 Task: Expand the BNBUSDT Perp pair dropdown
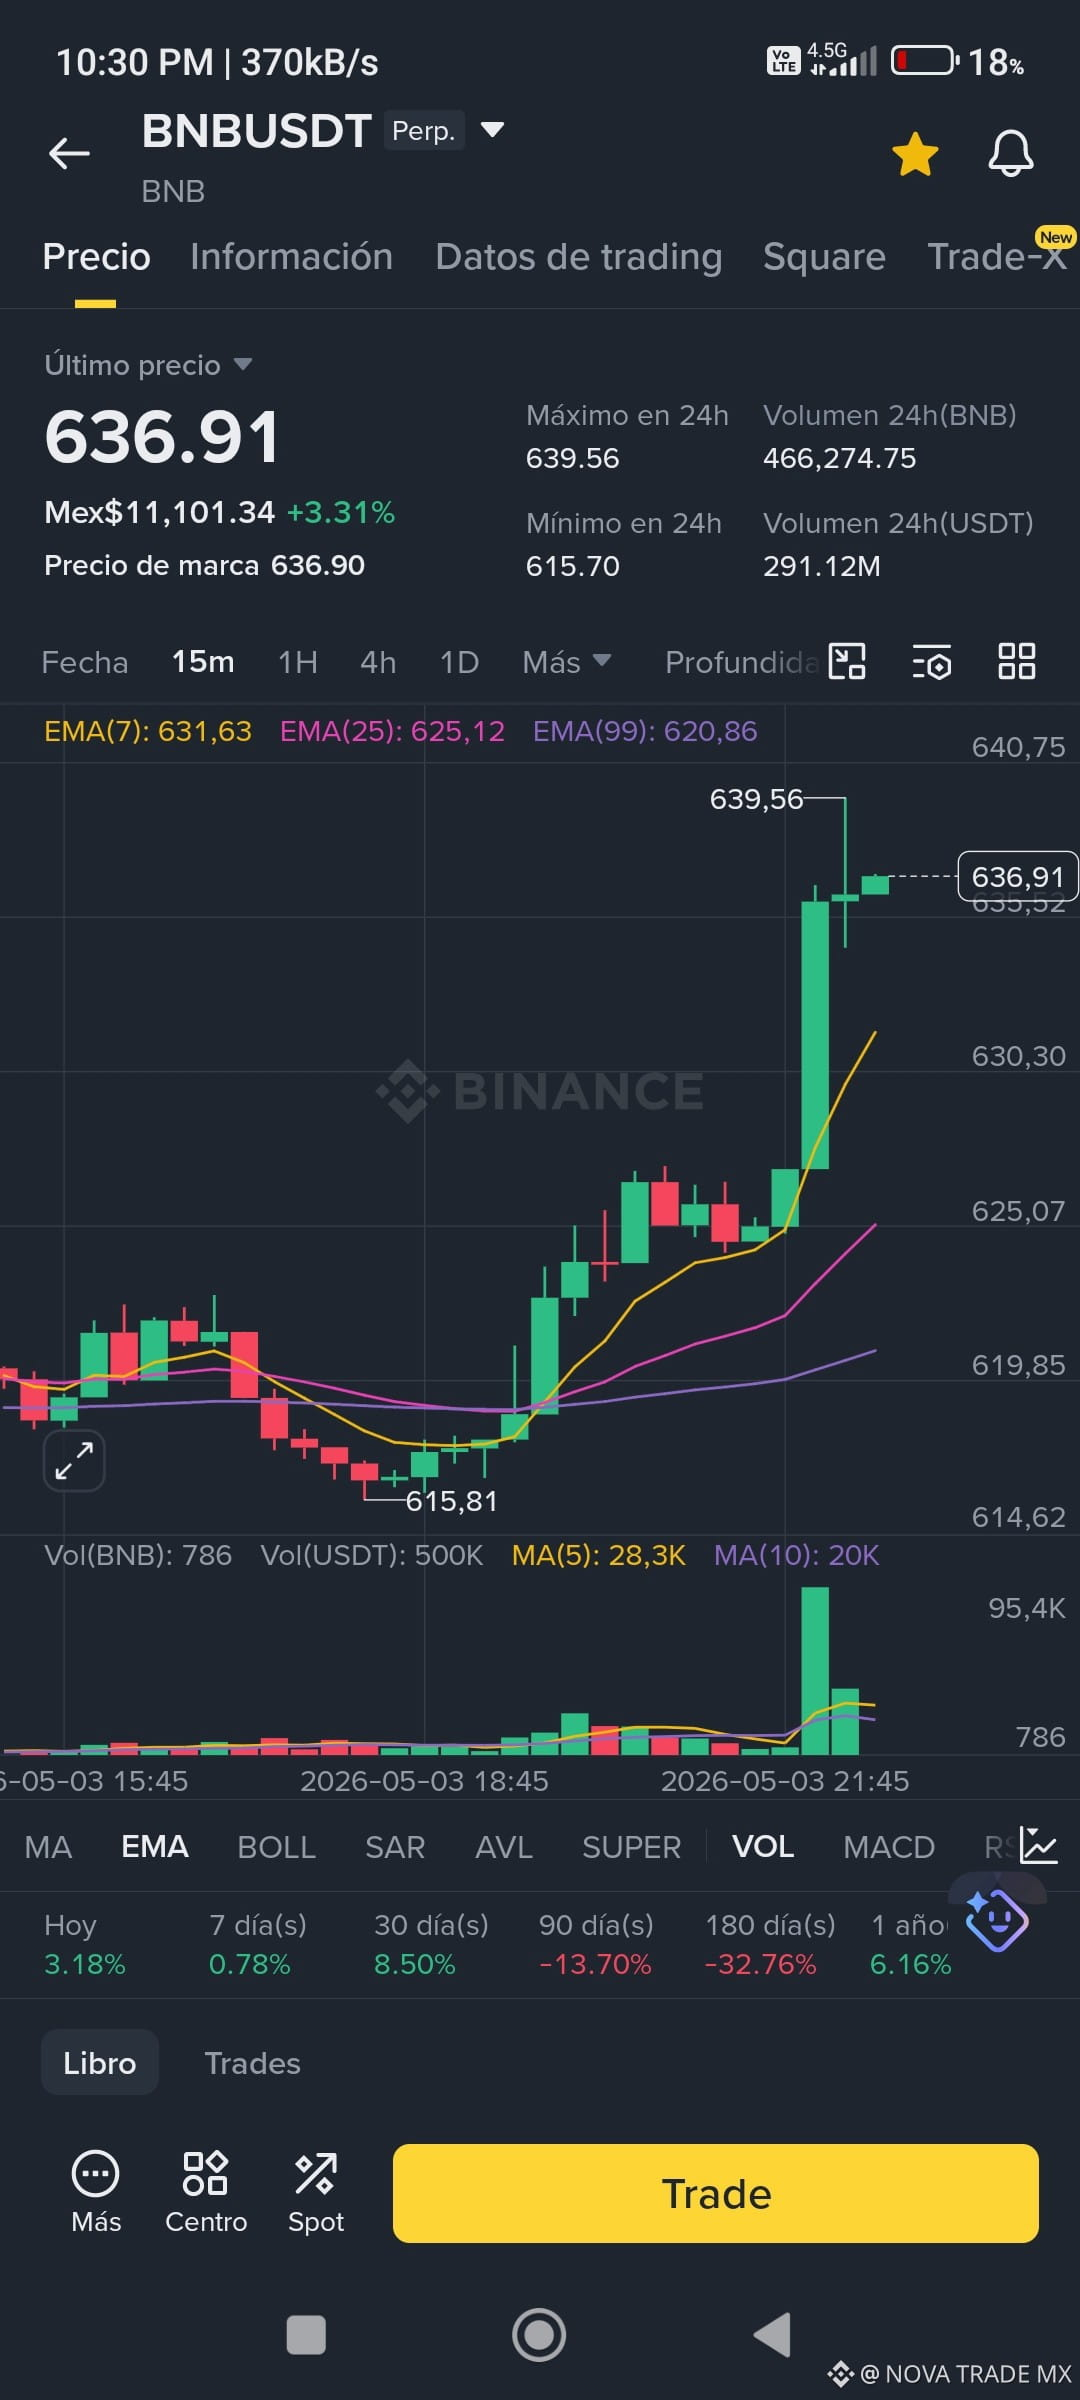492,130
